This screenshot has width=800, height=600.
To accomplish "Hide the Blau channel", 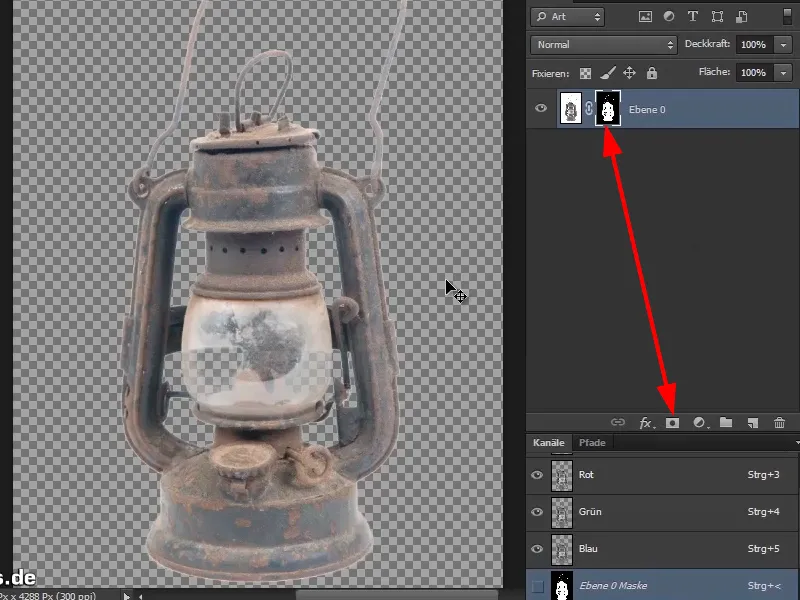I will coord(537,549).
